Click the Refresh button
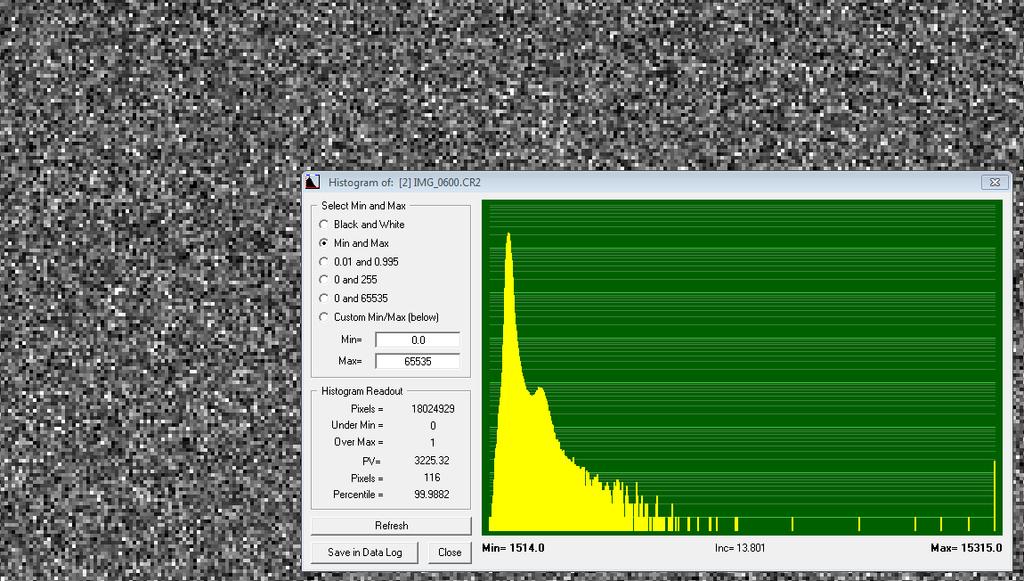The image size is (1024, 581). 391,526
